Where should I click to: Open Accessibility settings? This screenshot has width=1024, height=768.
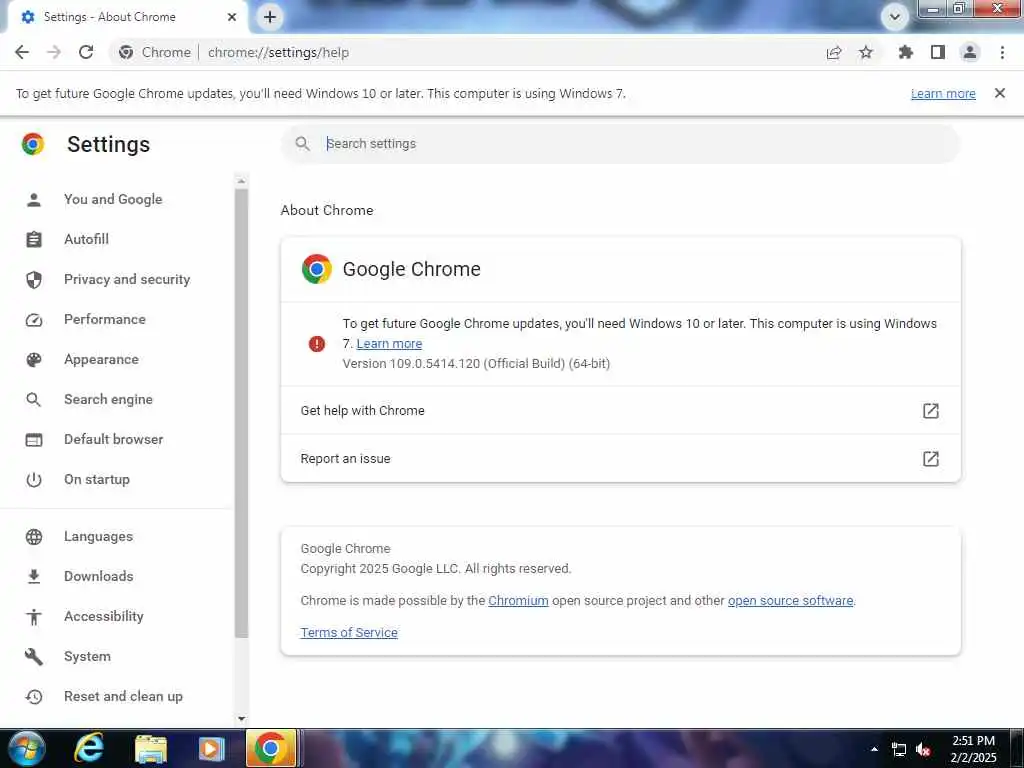click(104, 616)
